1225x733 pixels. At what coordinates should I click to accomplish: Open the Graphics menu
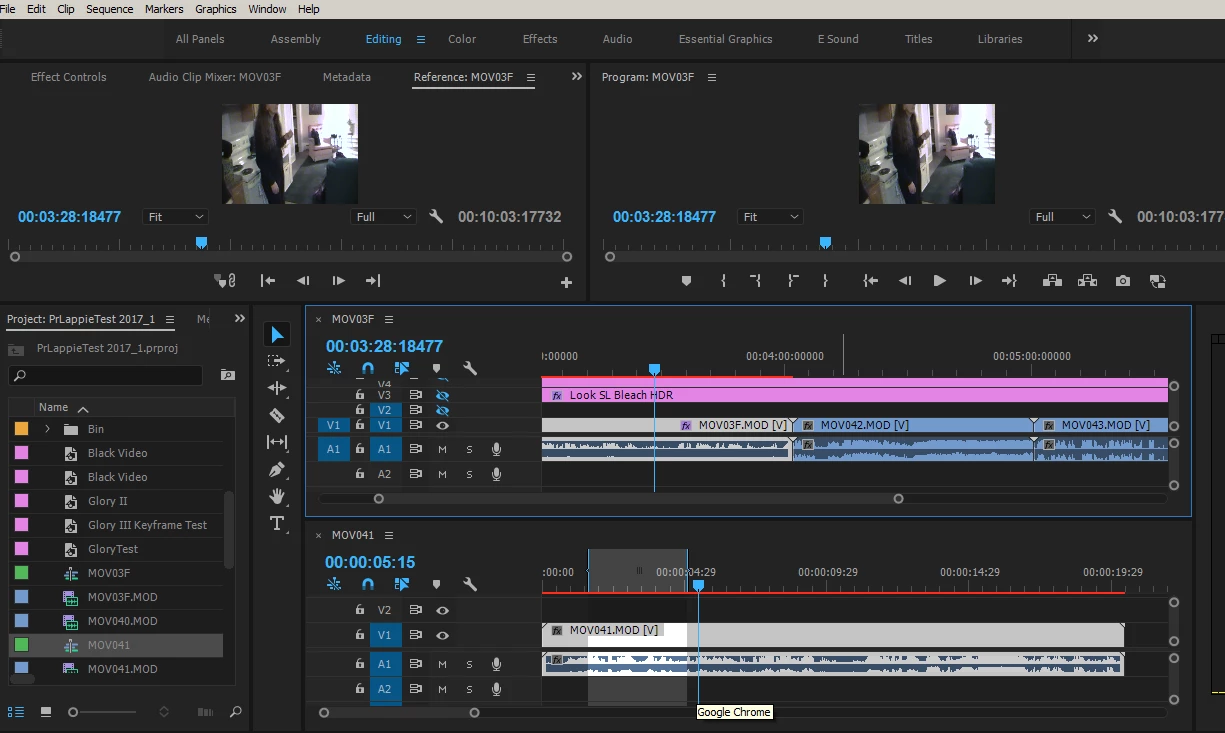[x=216, y=9]
